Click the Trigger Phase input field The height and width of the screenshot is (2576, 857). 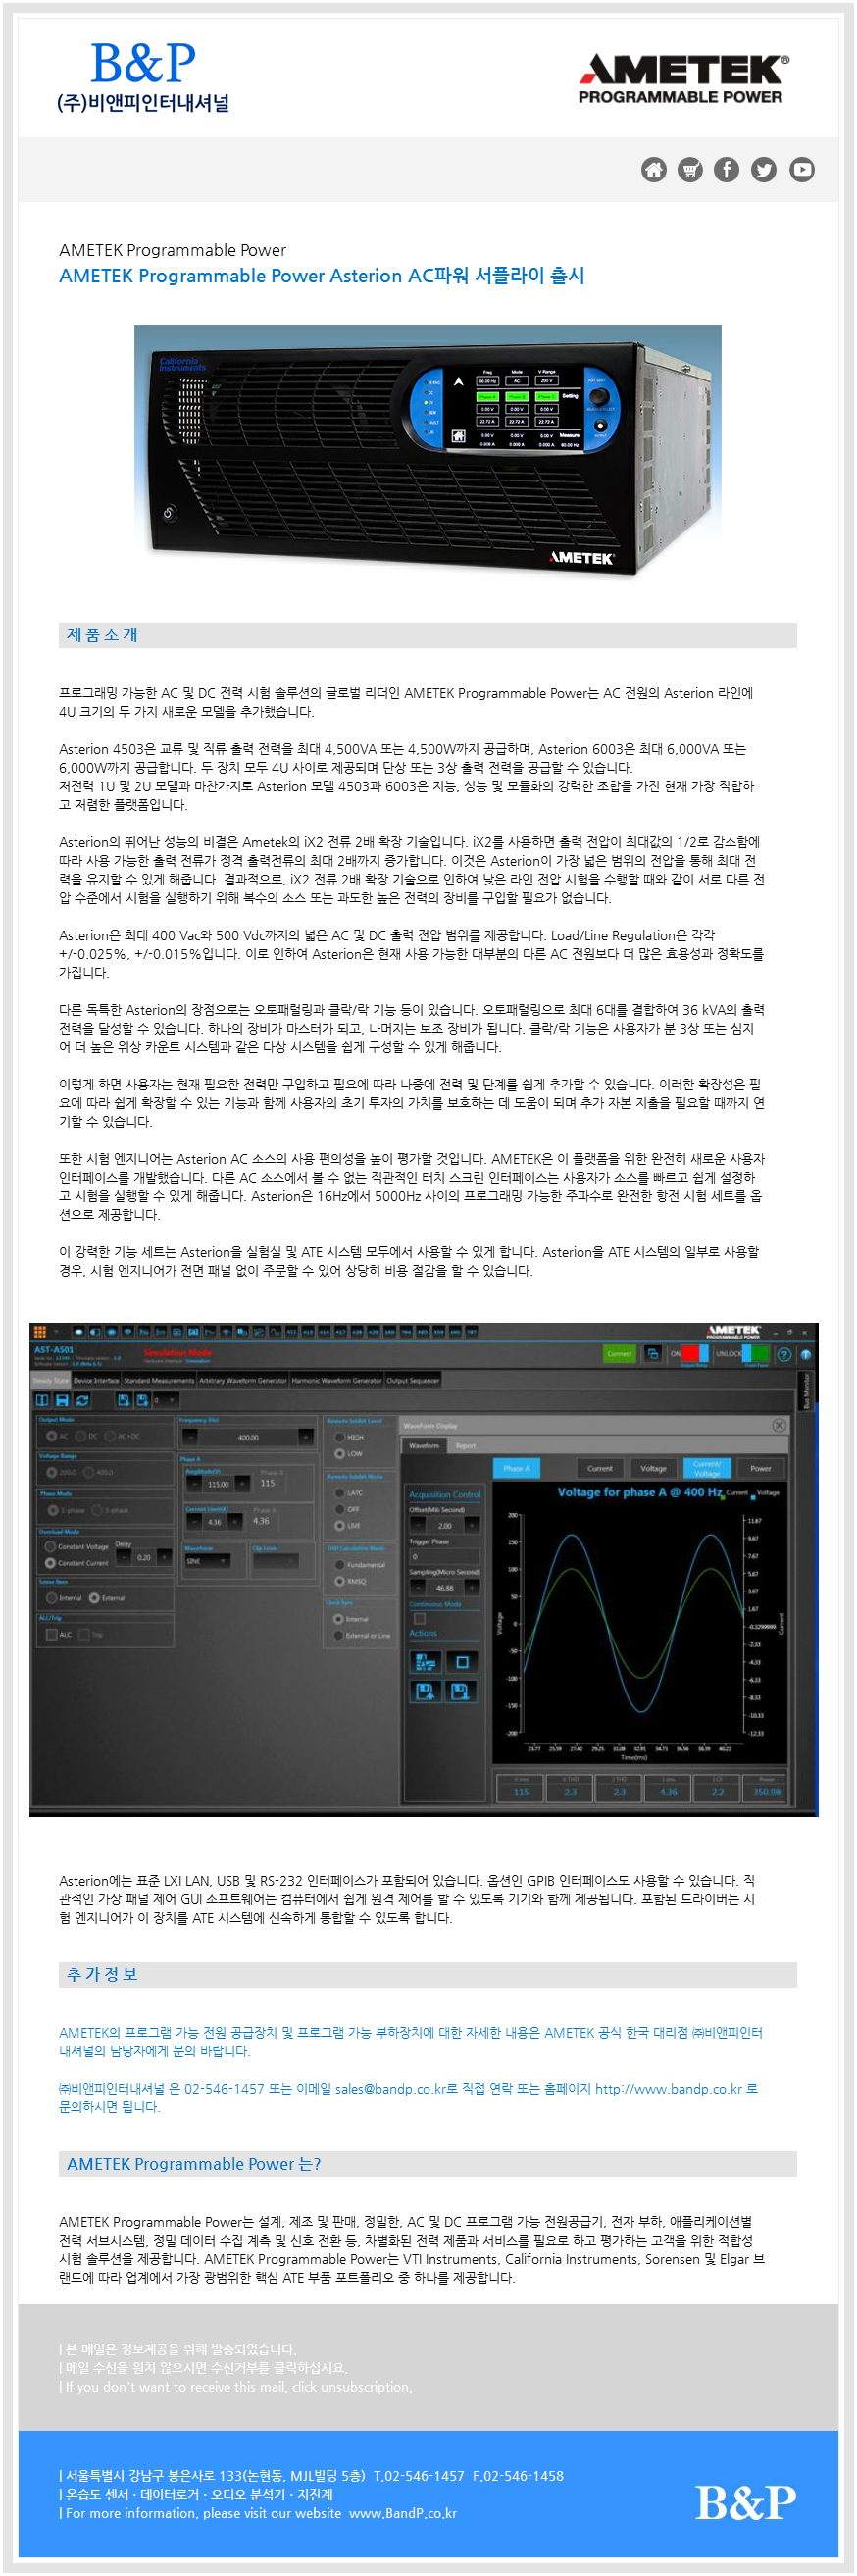point(445,1556)
